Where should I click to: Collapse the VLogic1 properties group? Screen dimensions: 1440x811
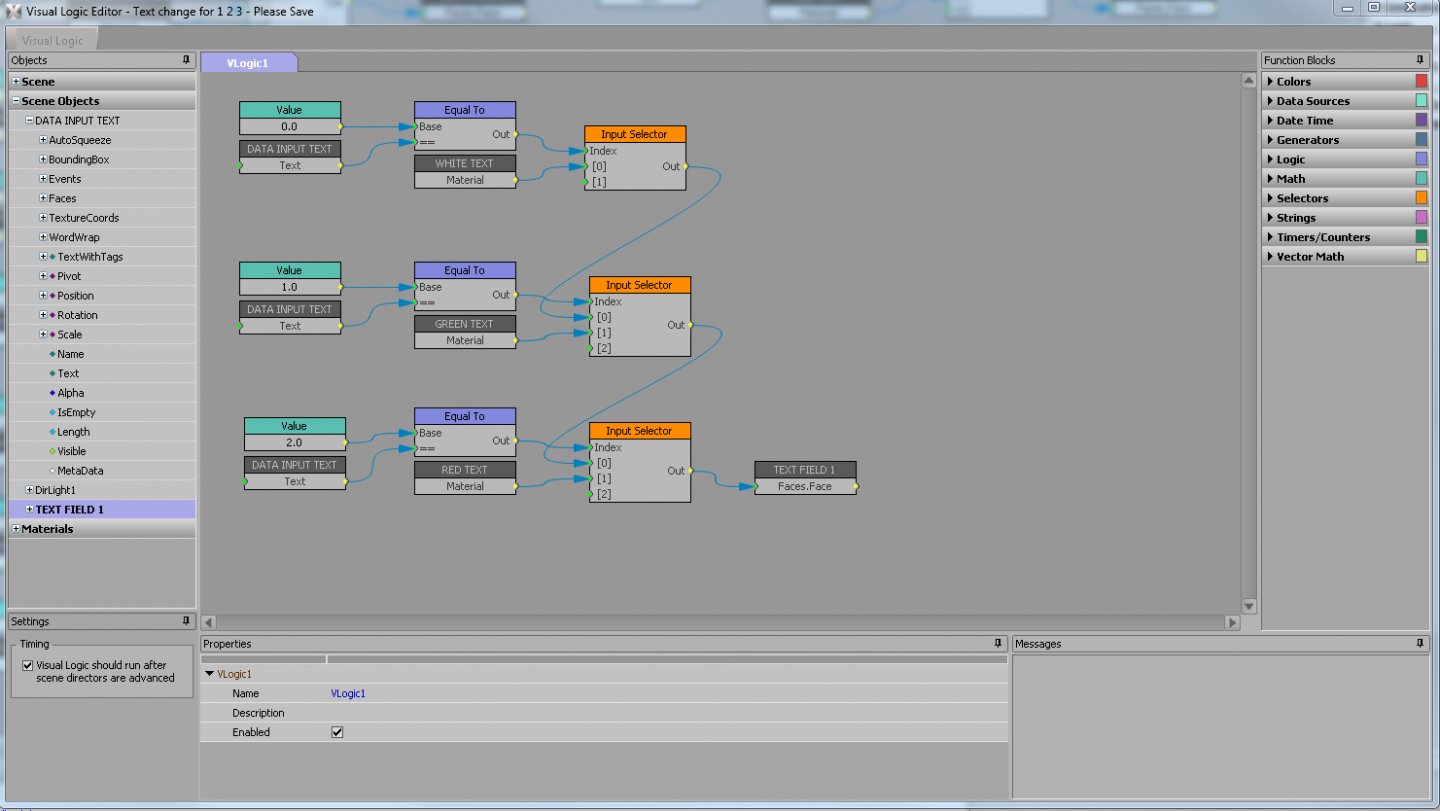[x=209, y=674]
